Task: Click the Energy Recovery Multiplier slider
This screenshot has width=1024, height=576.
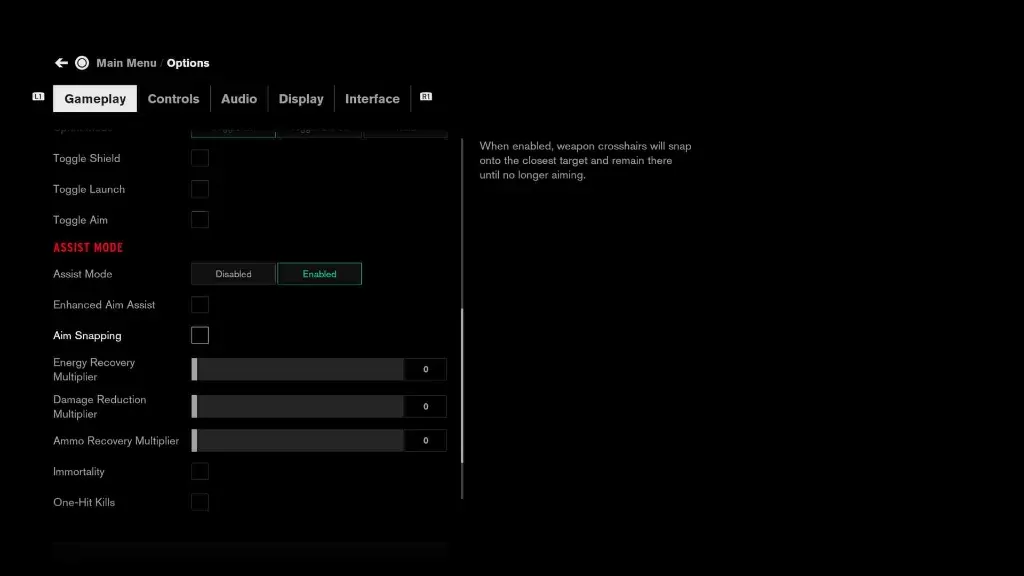Action: [x=298, y=370]
